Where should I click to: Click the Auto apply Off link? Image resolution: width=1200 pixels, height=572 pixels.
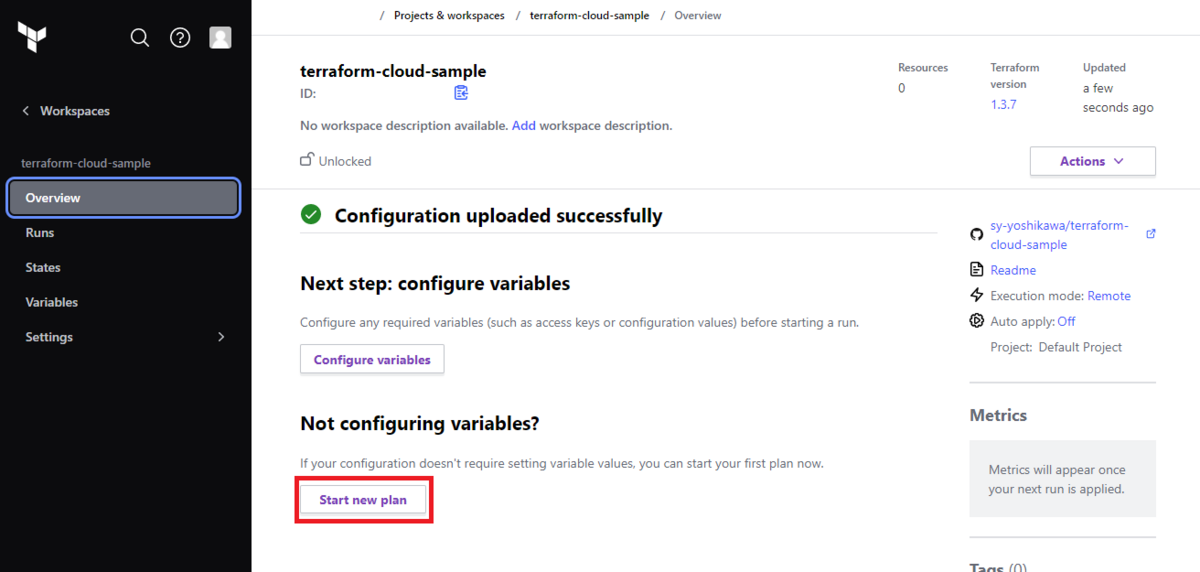[1066, 321]
